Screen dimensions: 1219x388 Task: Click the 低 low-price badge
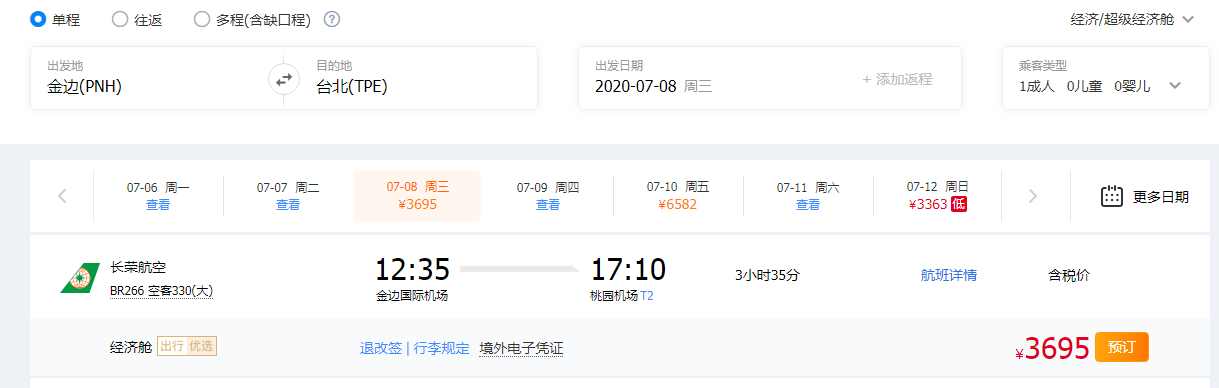click(958, 204)
